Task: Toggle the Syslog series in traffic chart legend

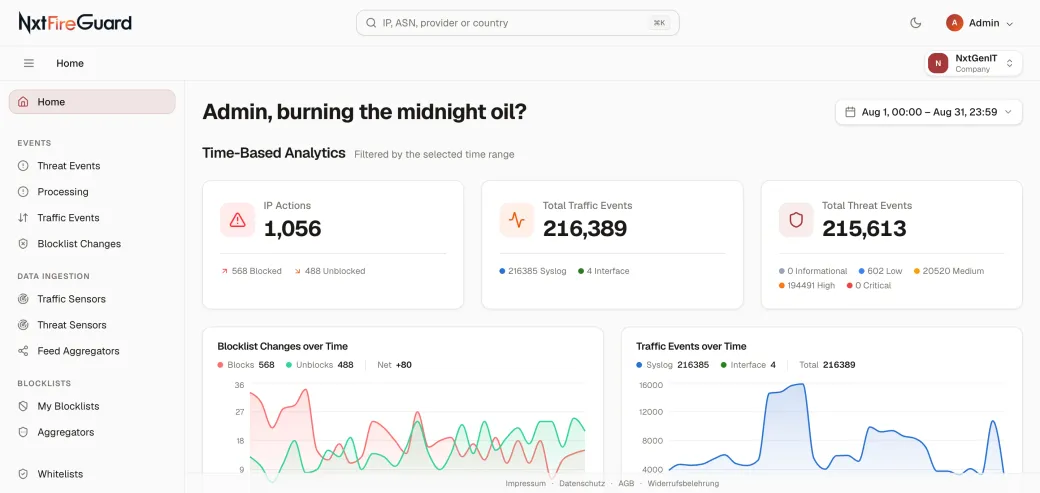Action: click(673, 365)
